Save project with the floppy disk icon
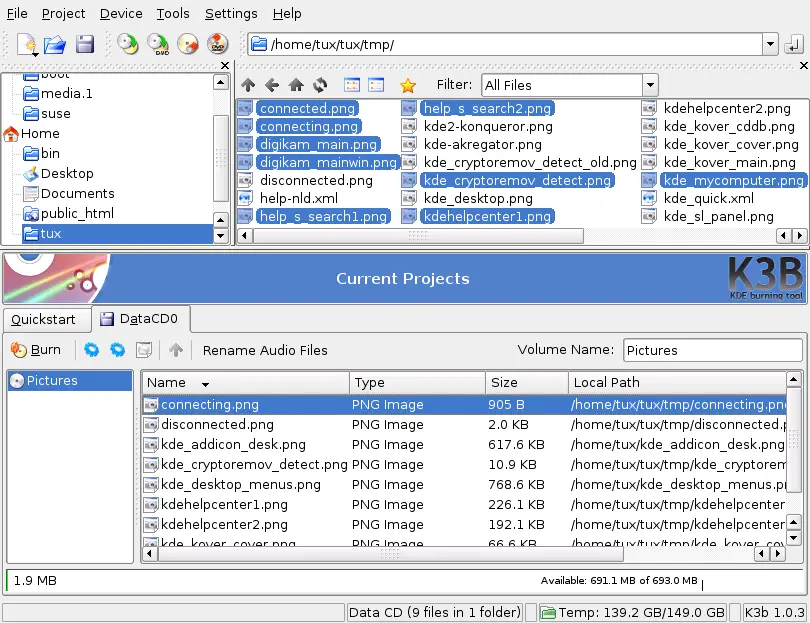Screen dimensions: 810x623 pos(85,44)
